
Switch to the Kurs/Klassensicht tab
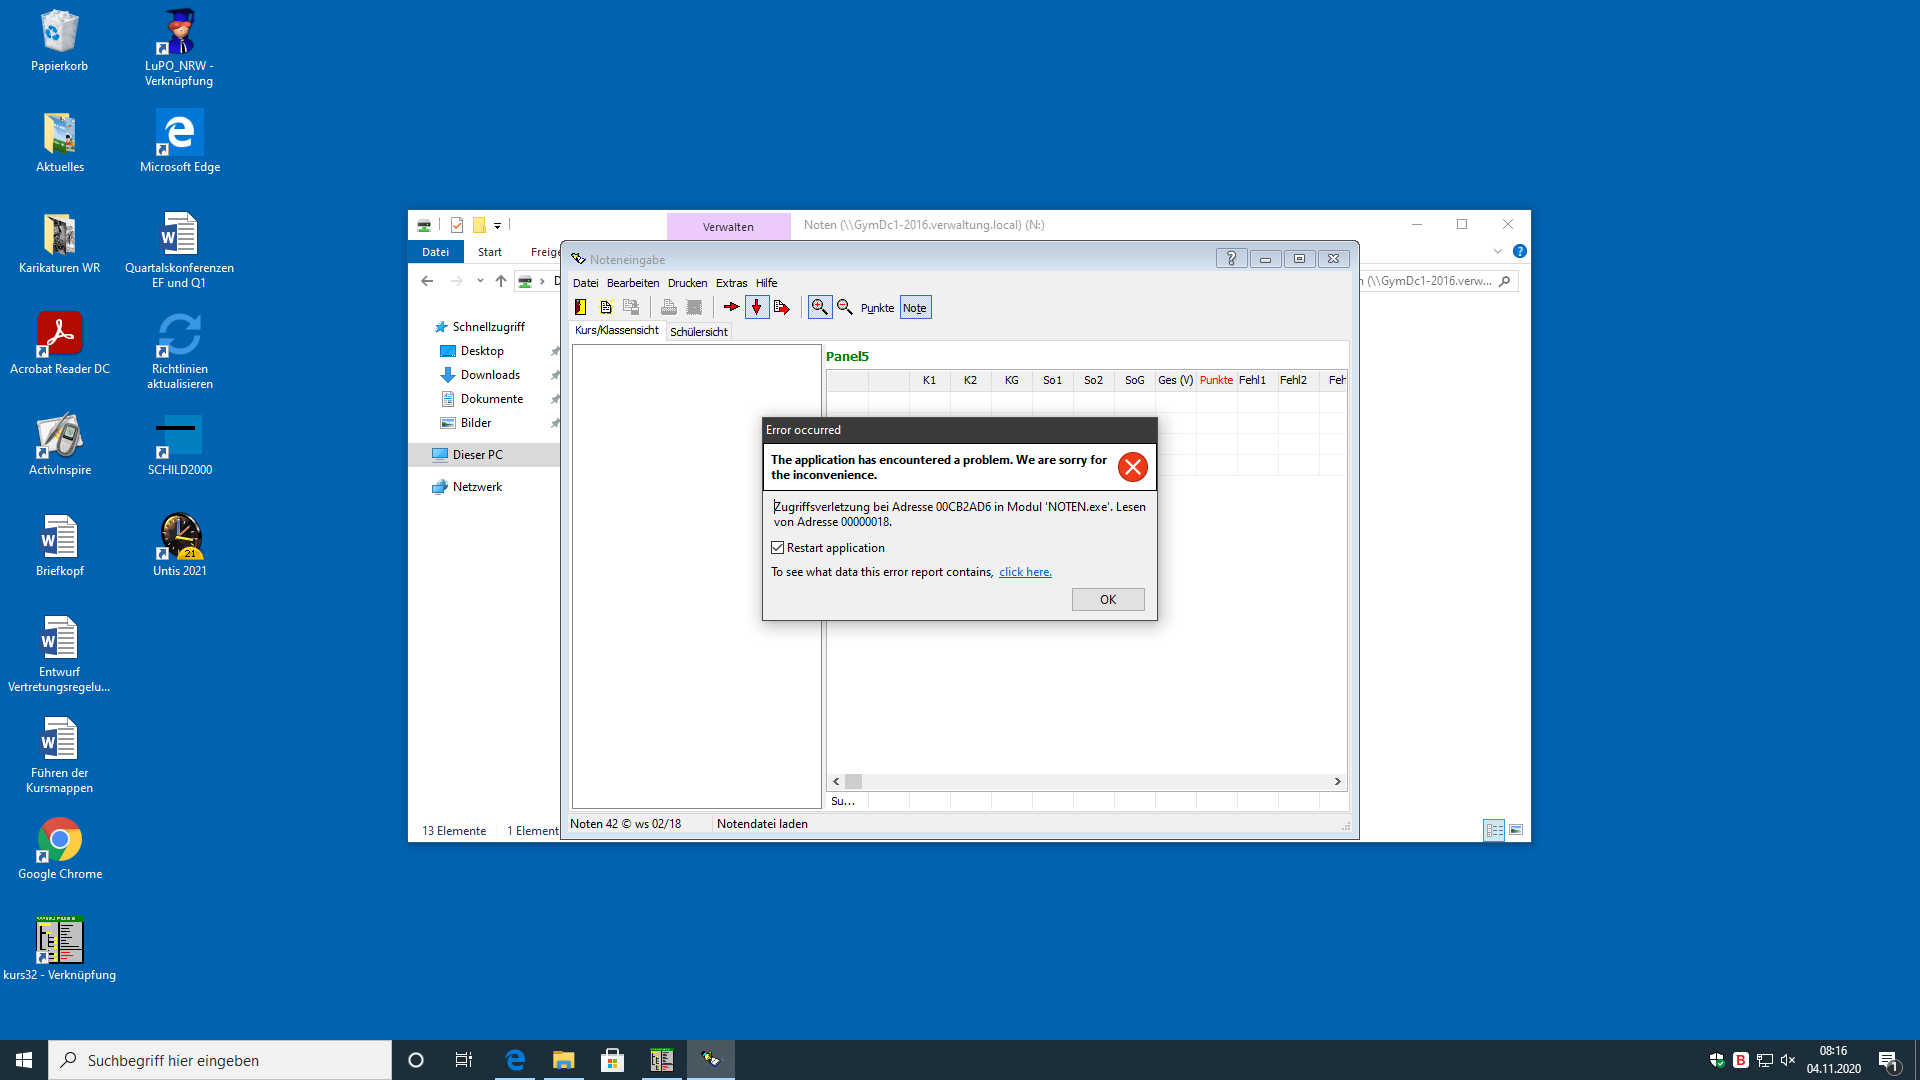[x=617, y=331]
